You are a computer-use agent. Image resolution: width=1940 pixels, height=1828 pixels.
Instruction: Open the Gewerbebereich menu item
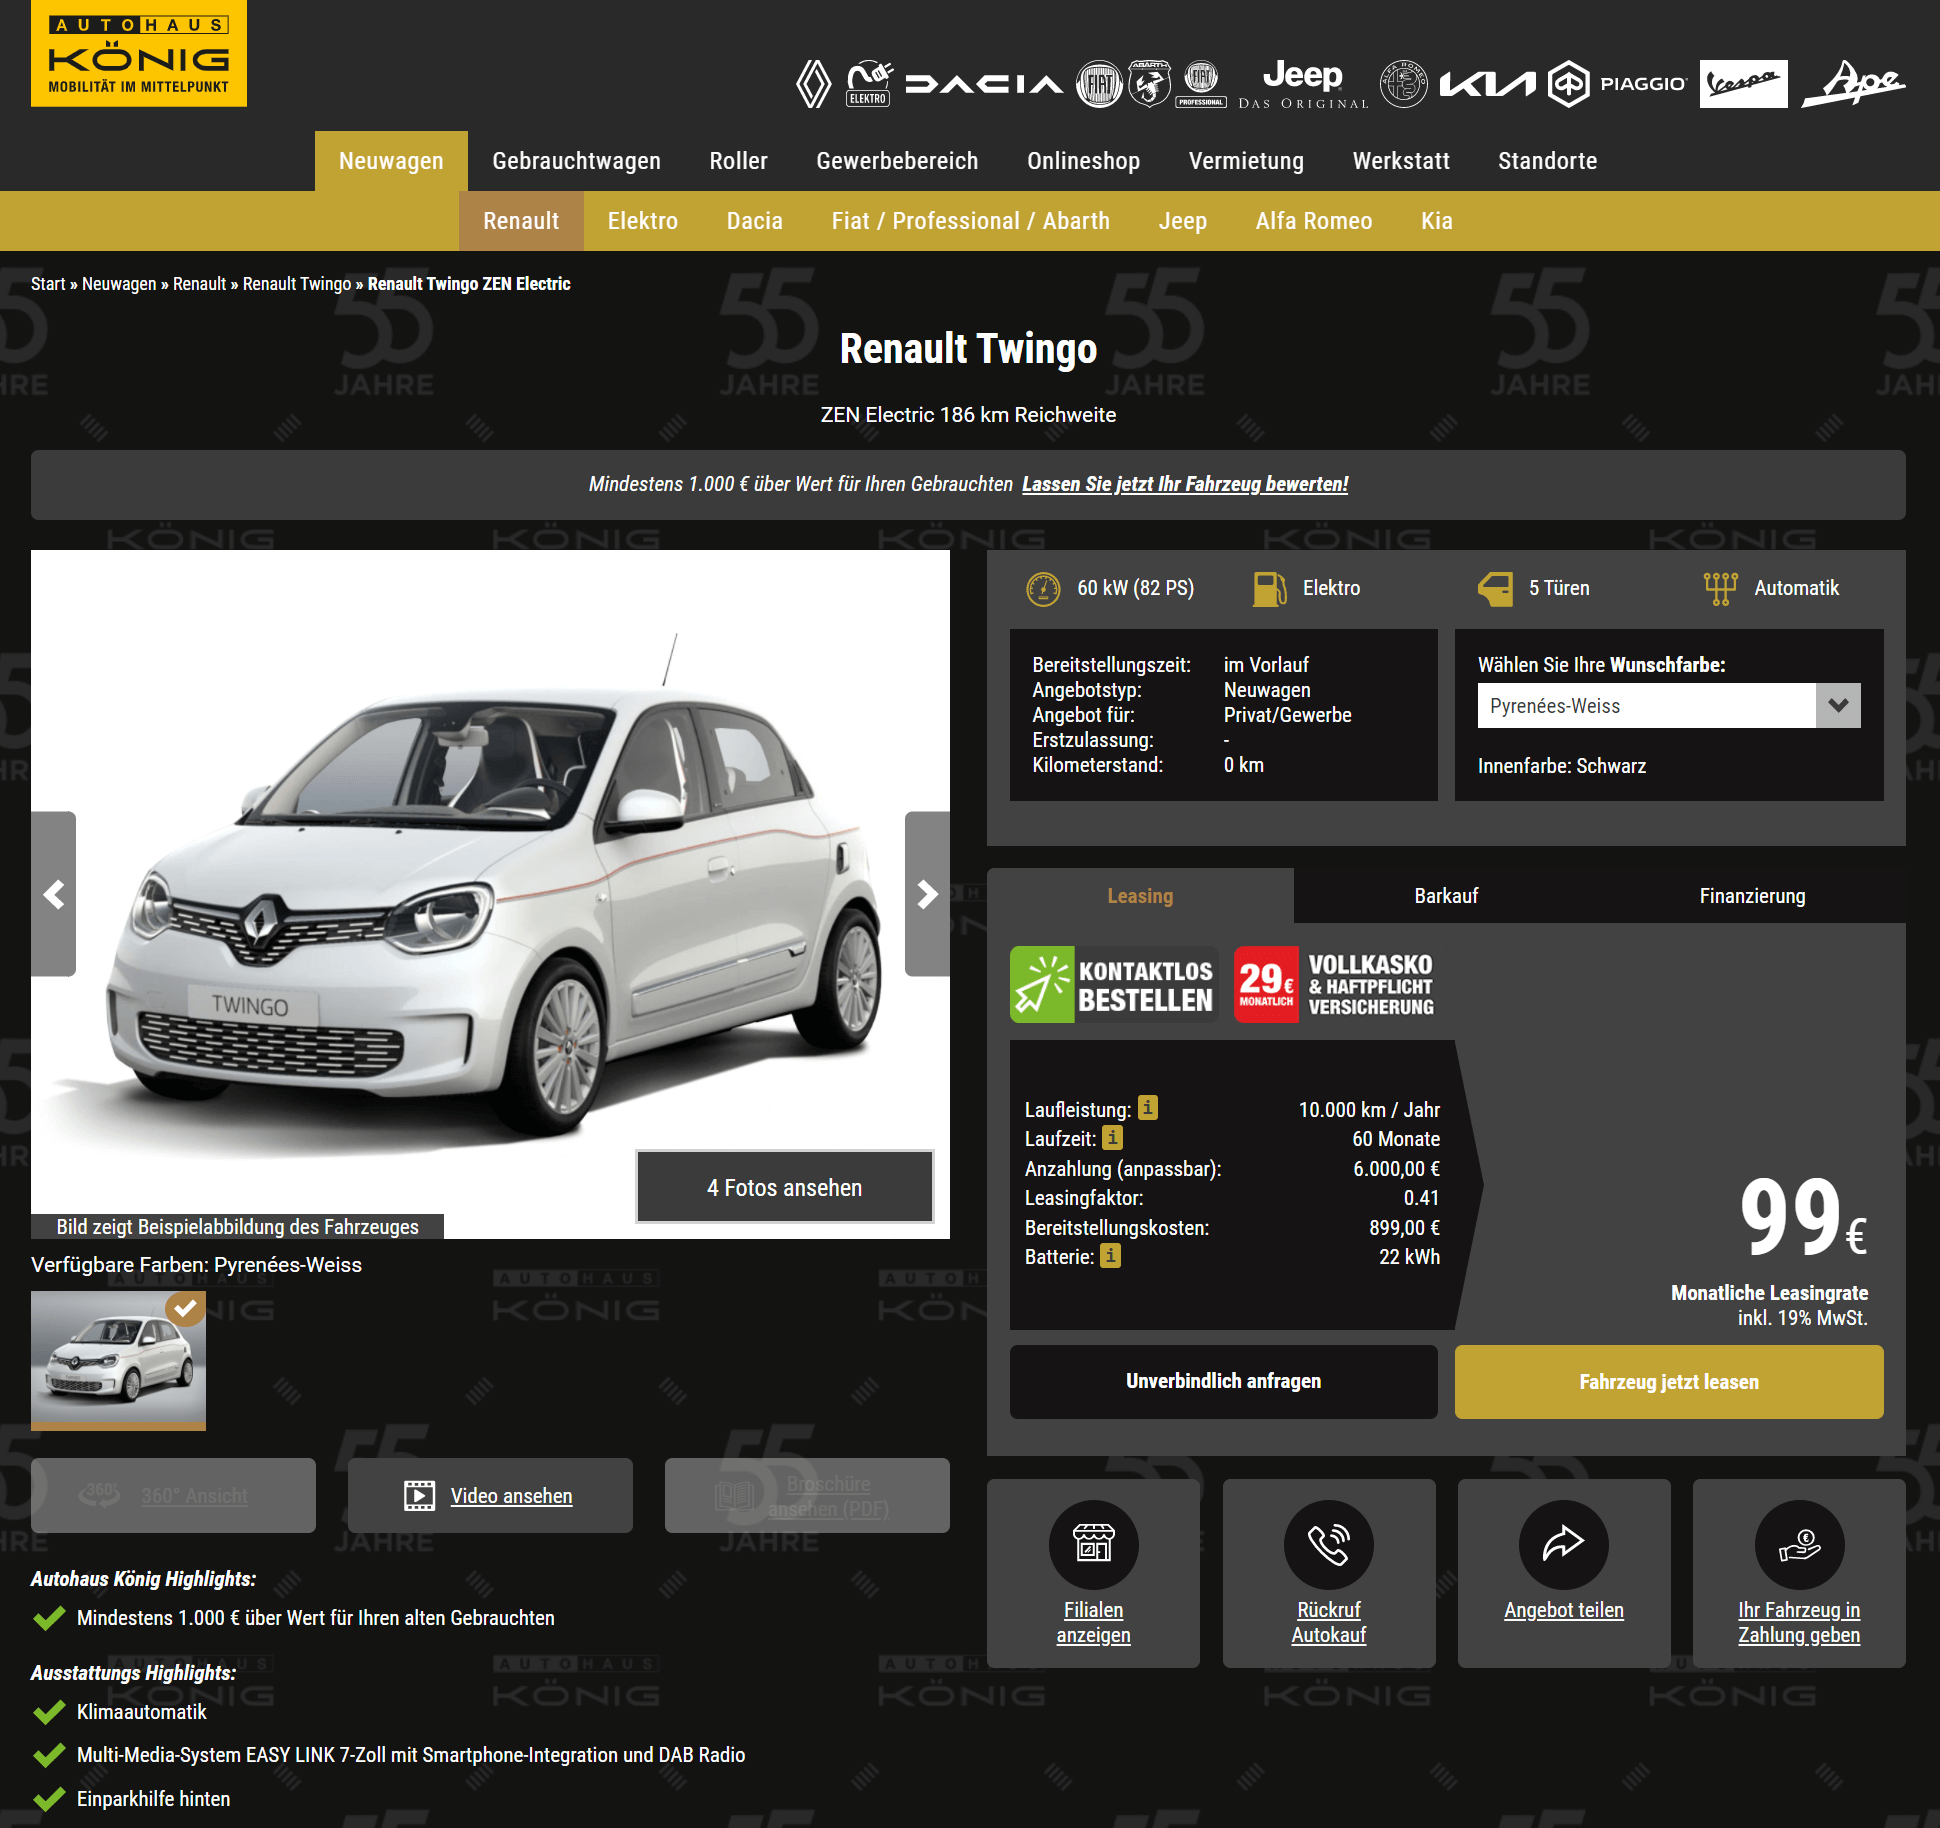(897, 161)
